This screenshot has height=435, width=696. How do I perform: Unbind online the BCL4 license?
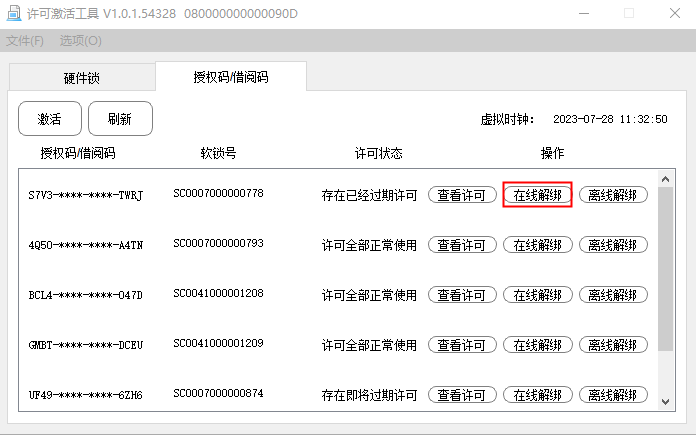[x=538, y=295]
